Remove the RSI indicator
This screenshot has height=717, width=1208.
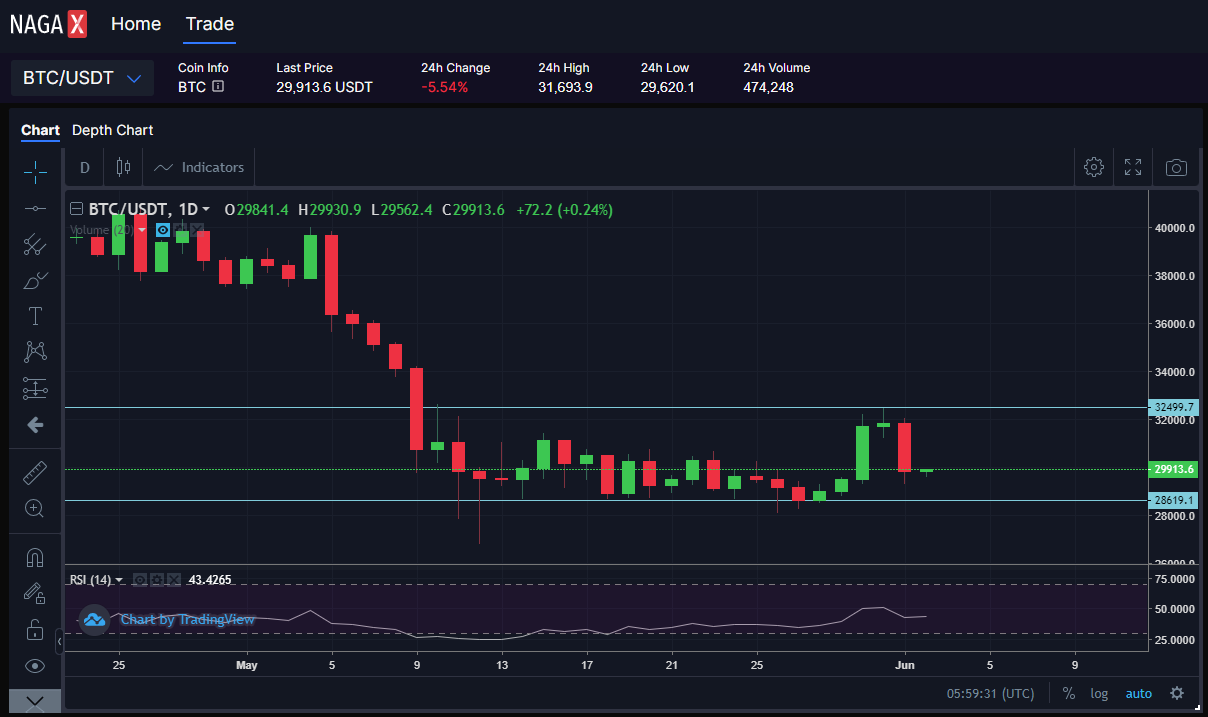point(174,580)
